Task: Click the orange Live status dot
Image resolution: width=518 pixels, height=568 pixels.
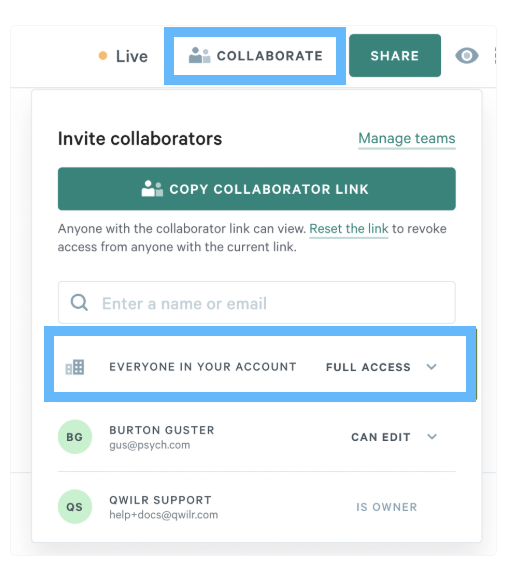Action: pos(103,55)
